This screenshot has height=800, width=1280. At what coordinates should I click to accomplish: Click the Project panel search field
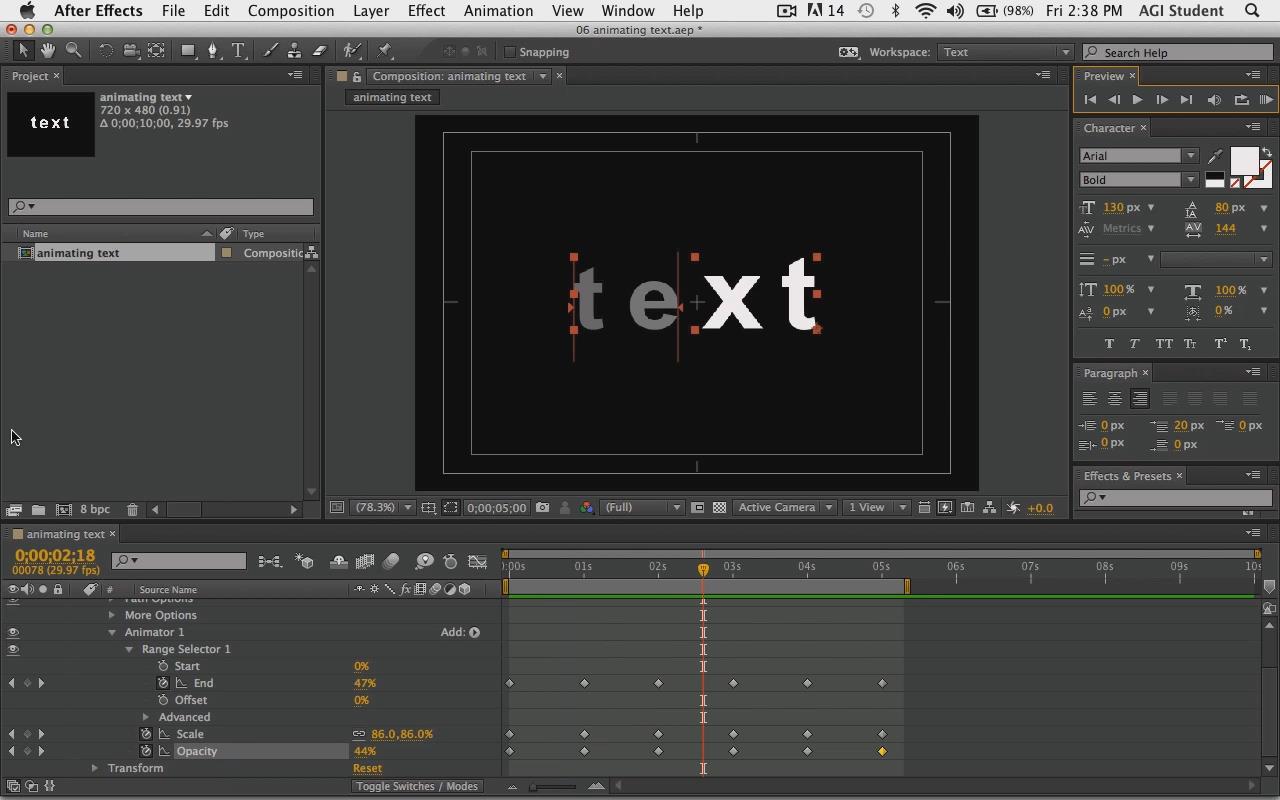point(161,207)
